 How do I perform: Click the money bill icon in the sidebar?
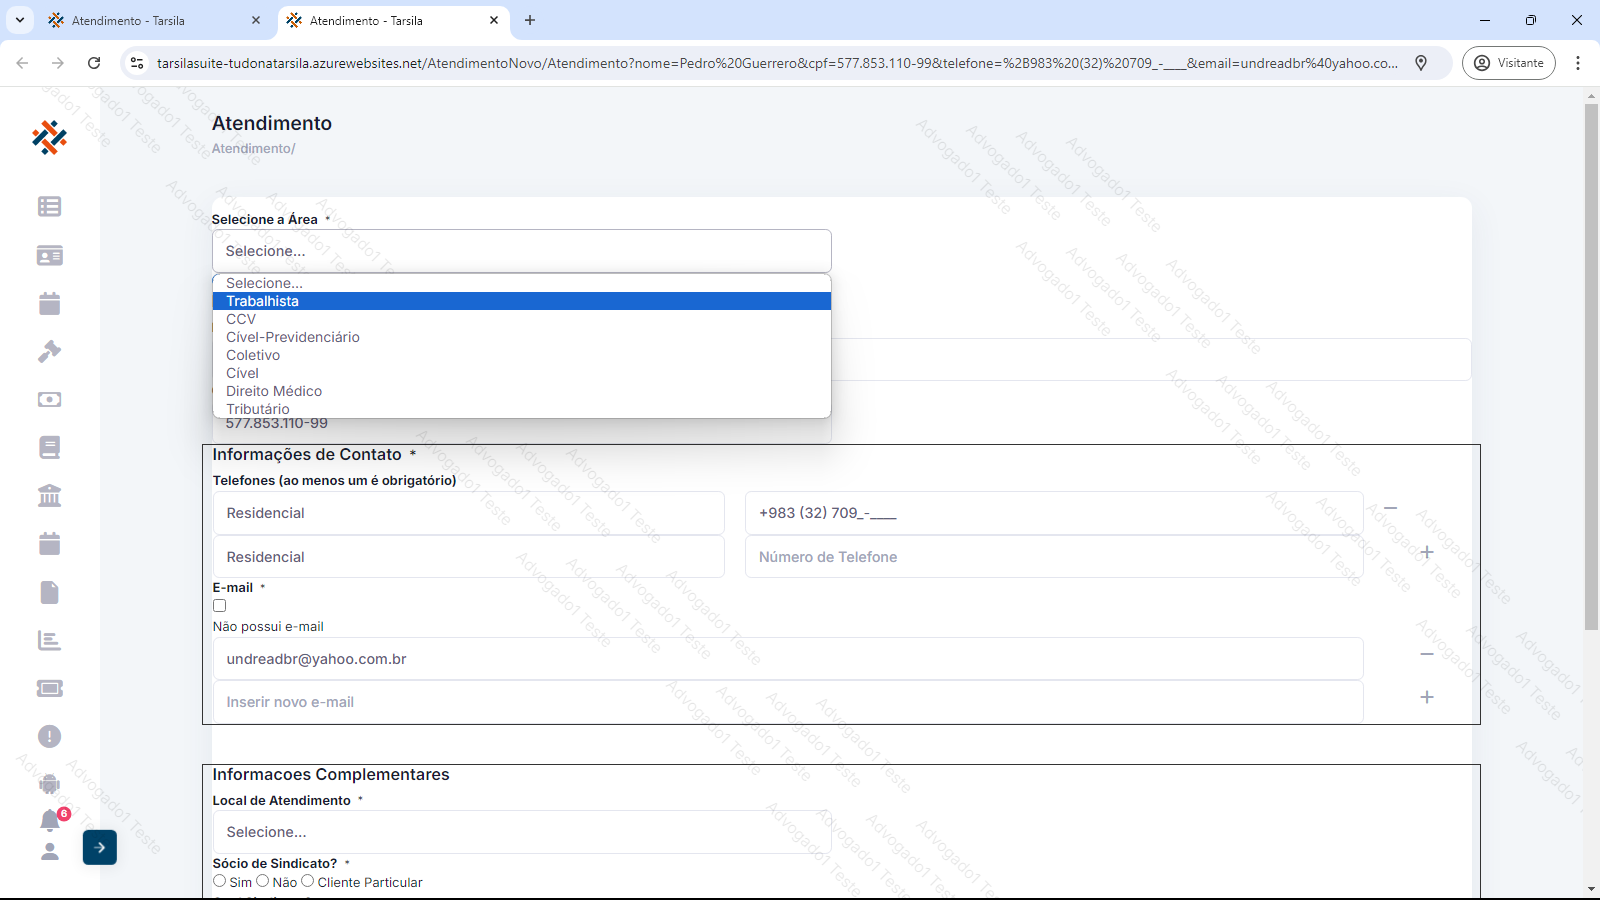pos(49,399)
